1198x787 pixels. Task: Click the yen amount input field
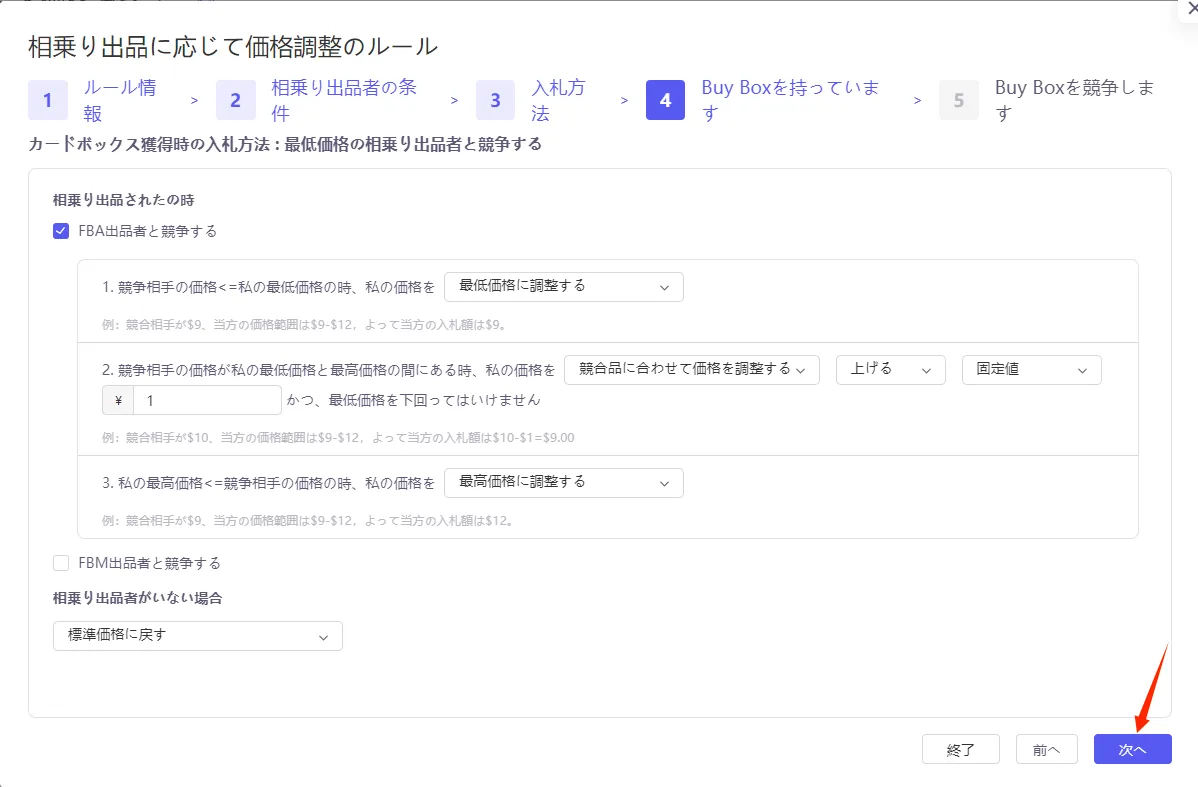click(207, 400)
